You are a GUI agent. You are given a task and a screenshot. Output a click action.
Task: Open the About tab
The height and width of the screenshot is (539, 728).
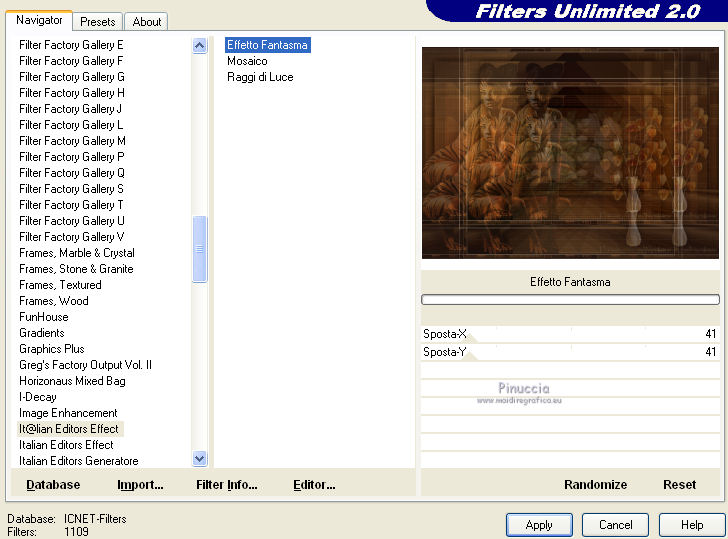coord(147,22)
